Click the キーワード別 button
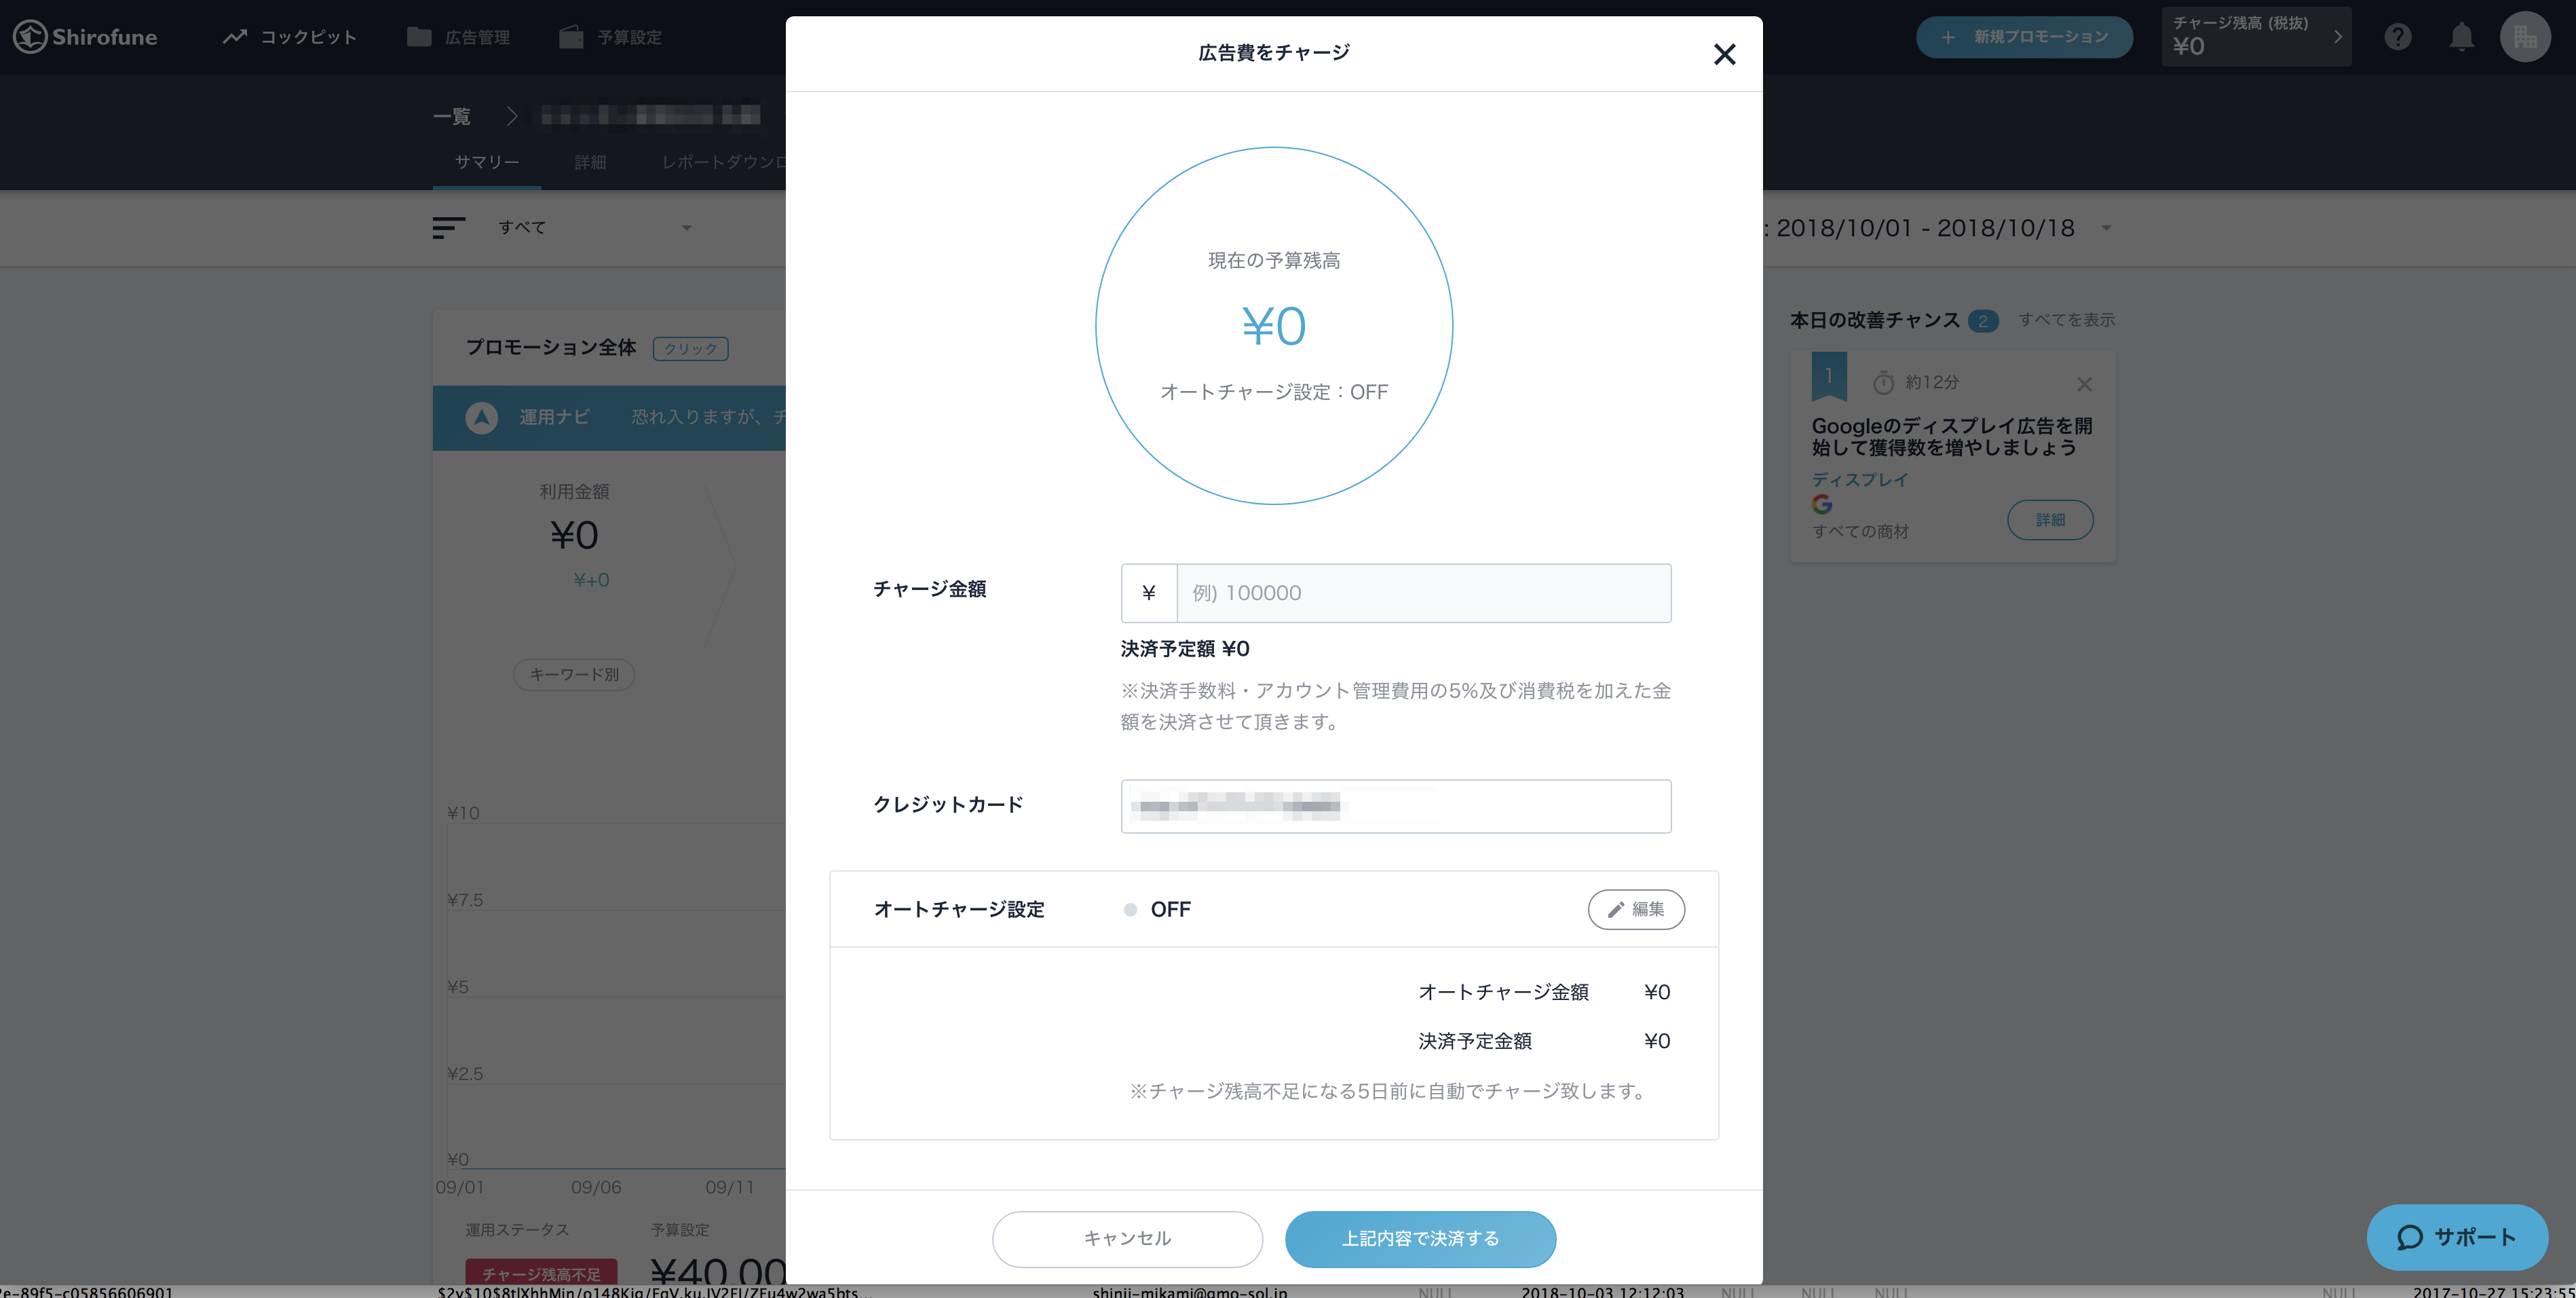2576x1298 pixels. pos(574,674)
